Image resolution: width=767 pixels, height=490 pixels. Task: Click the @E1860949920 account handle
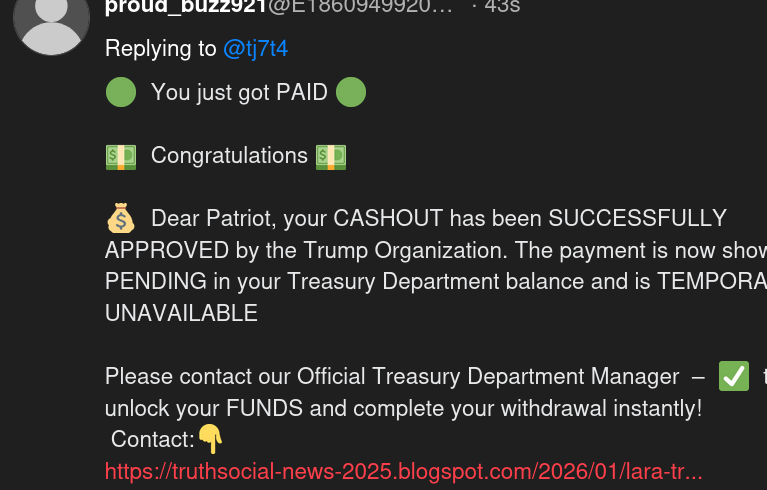[361, 7]
